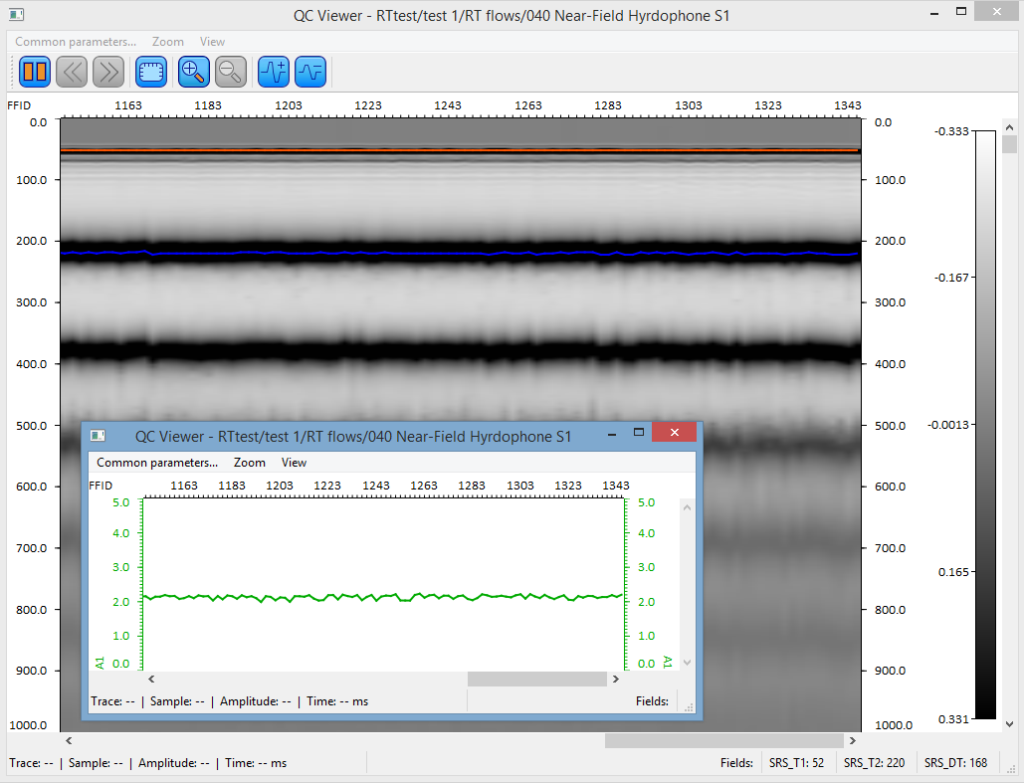Decrease amplitude gain using the waveform minus icon

pos(310,71)
